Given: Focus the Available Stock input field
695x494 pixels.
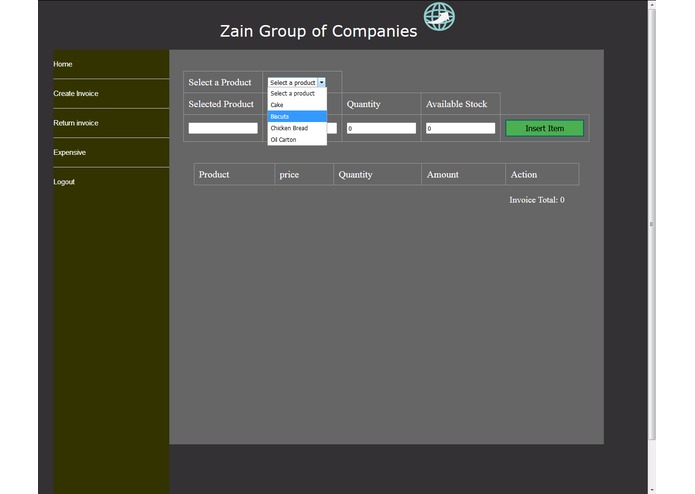Looking at the screenshot, I should click(461, 128).
